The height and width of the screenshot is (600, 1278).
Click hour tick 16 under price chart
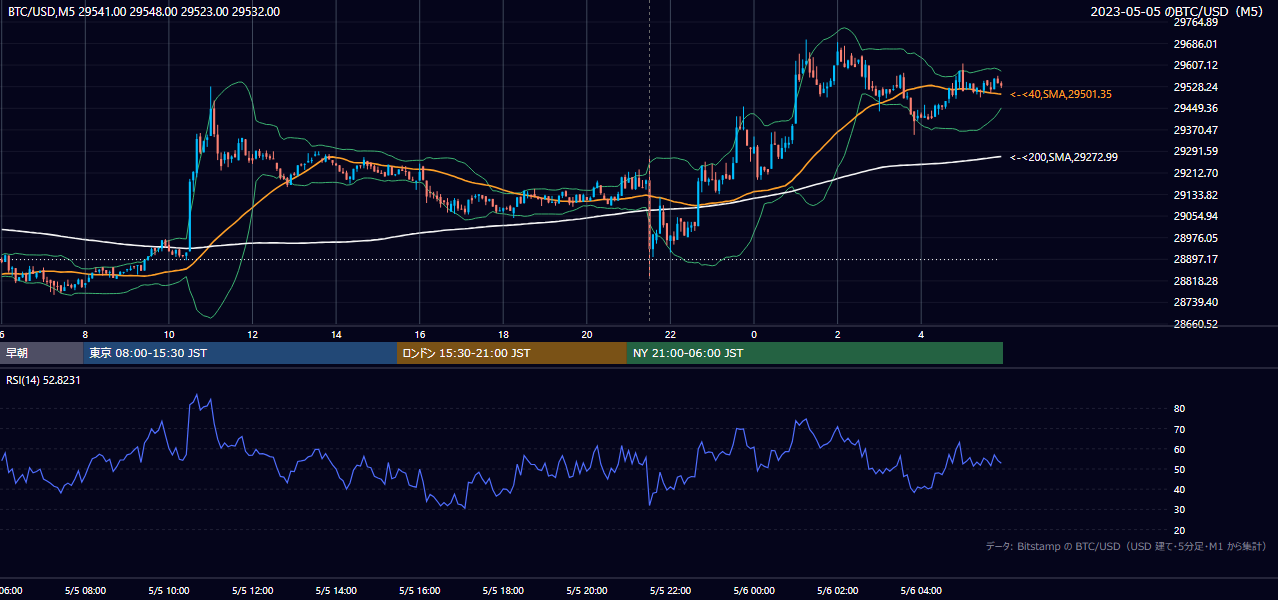[x=420, y=335]
